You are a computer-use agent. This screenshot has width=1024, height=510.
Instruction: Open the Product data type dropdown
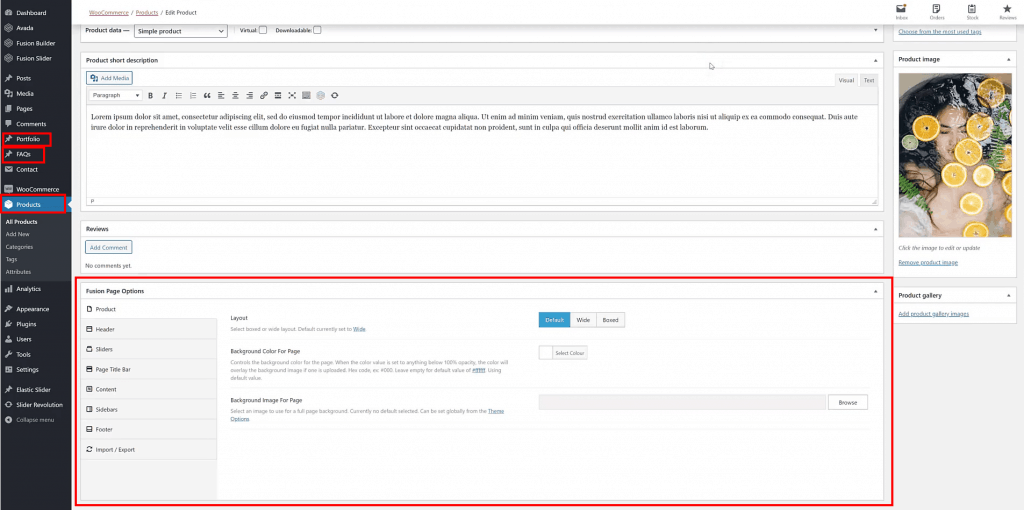click(181, 31)
